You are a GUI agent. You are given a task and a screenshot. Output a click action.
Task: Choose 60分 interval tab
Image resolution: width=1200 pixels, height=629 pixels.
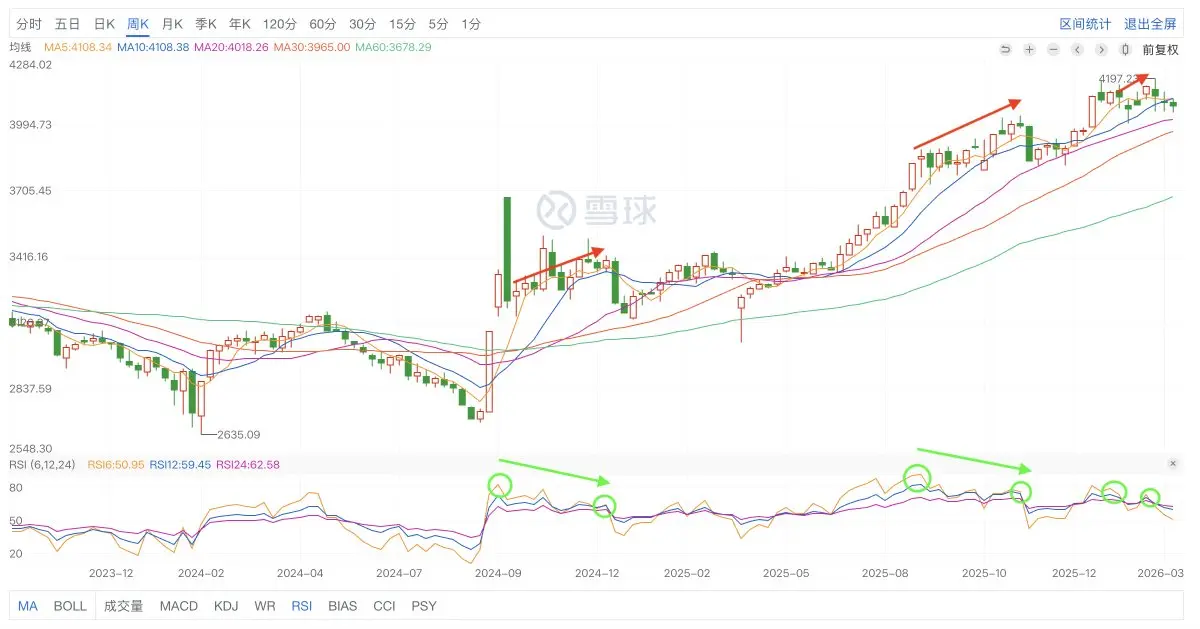pyautogui.click(x=323, y=23)
